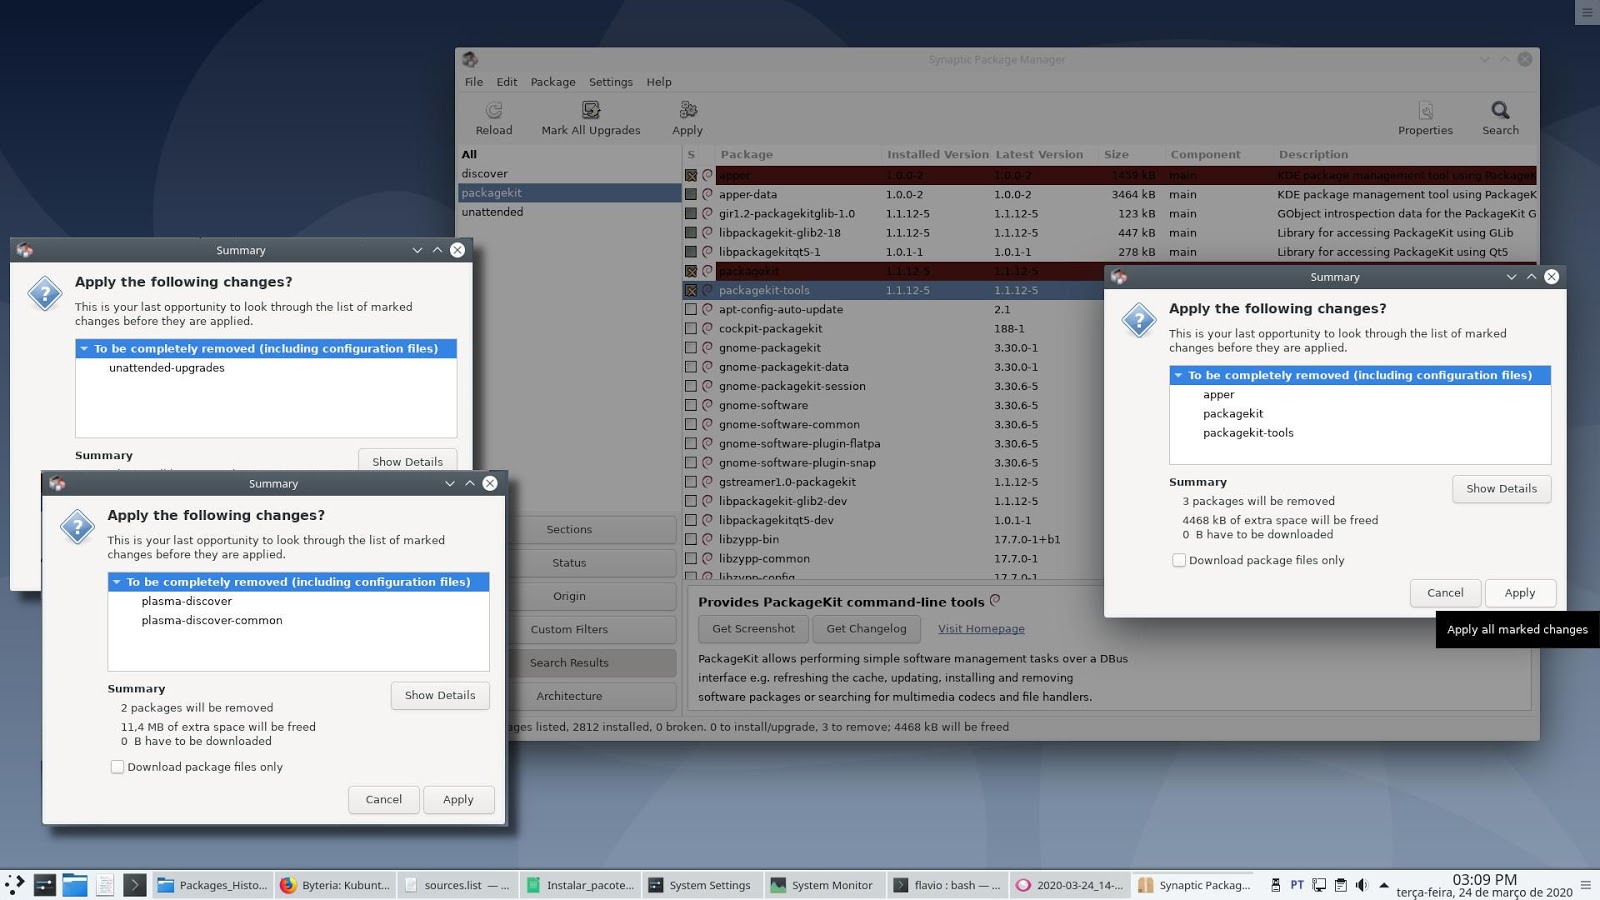1600x900 pixels.
Task: Click the Search magnifier icon in Synaptic toolbar
Action: pyautogui.click(x=1500, y=110)
